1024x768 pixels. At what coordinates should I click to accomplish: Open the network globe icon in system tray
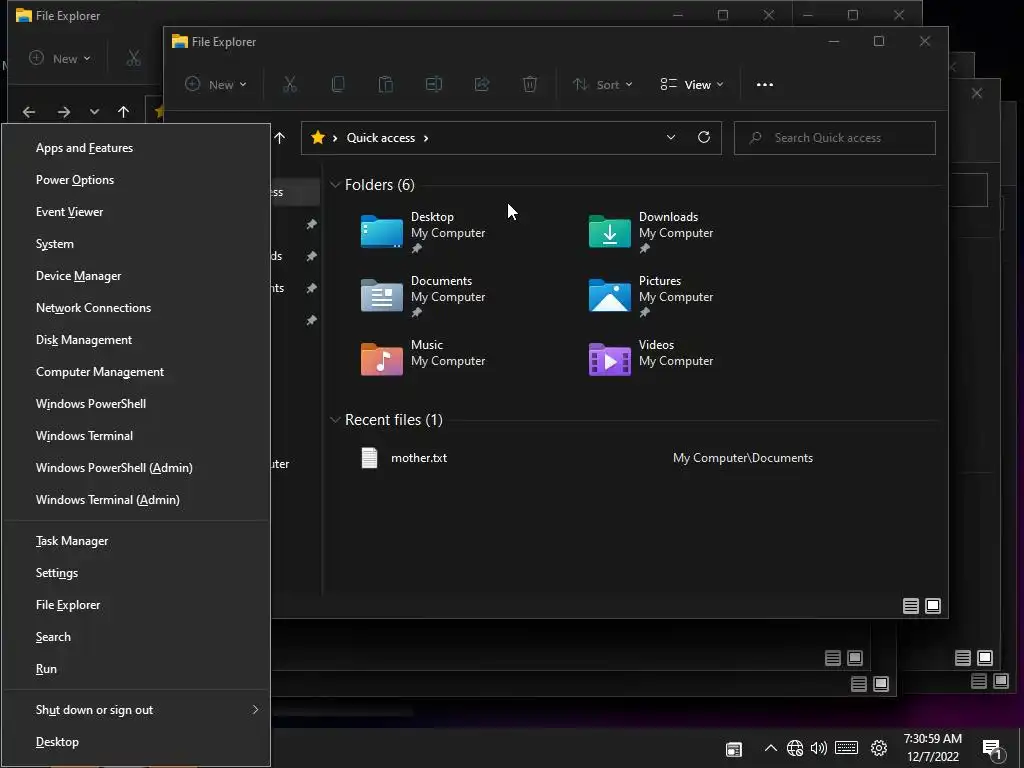[x=795, y=748]
